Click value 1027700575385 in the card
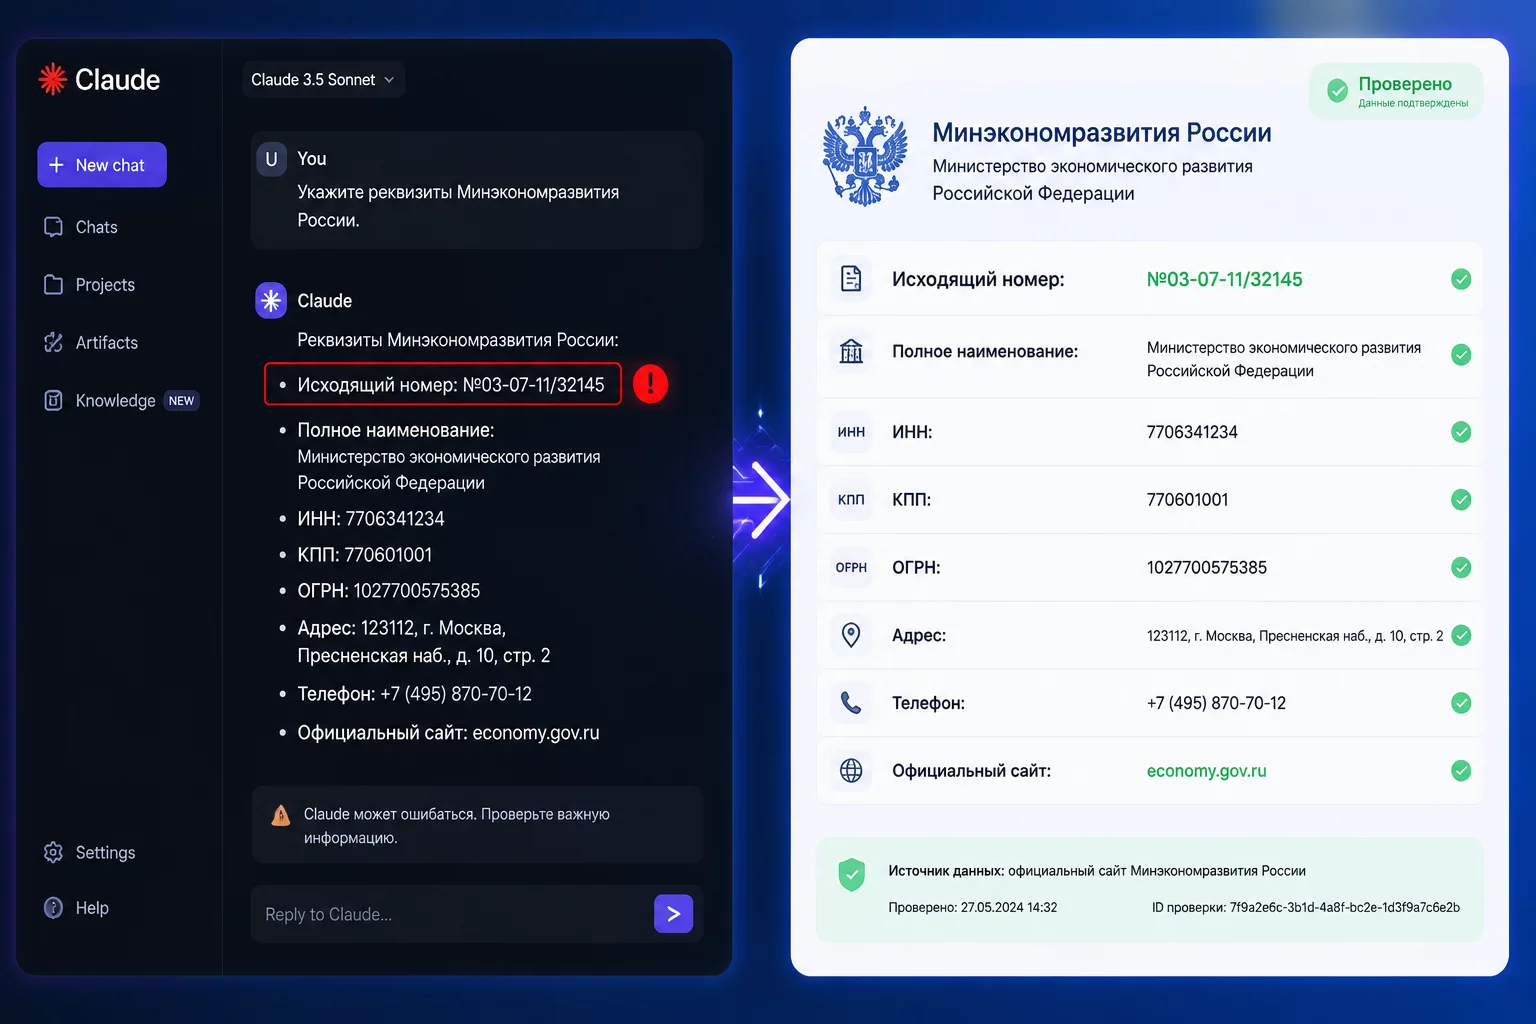The width and height of the screenshot is (1536, 1024). (x=1206, y=568)
